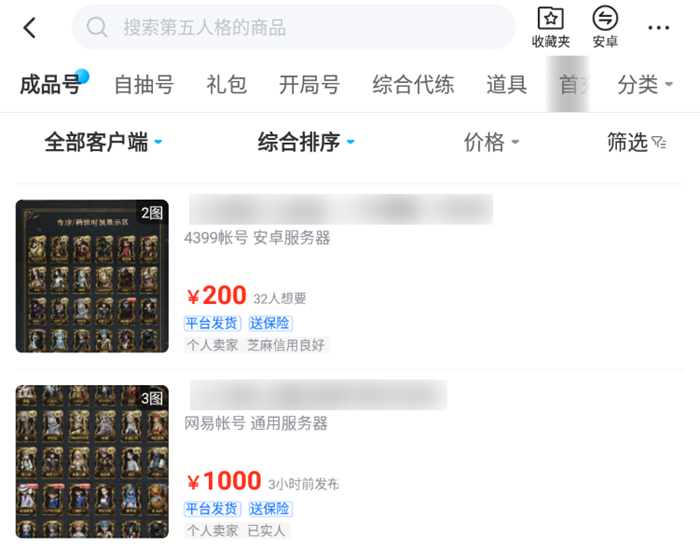The height and width of the screenshot is (552, 700).
Task: Open the 开局号 tab
Action: click(309, 84)
